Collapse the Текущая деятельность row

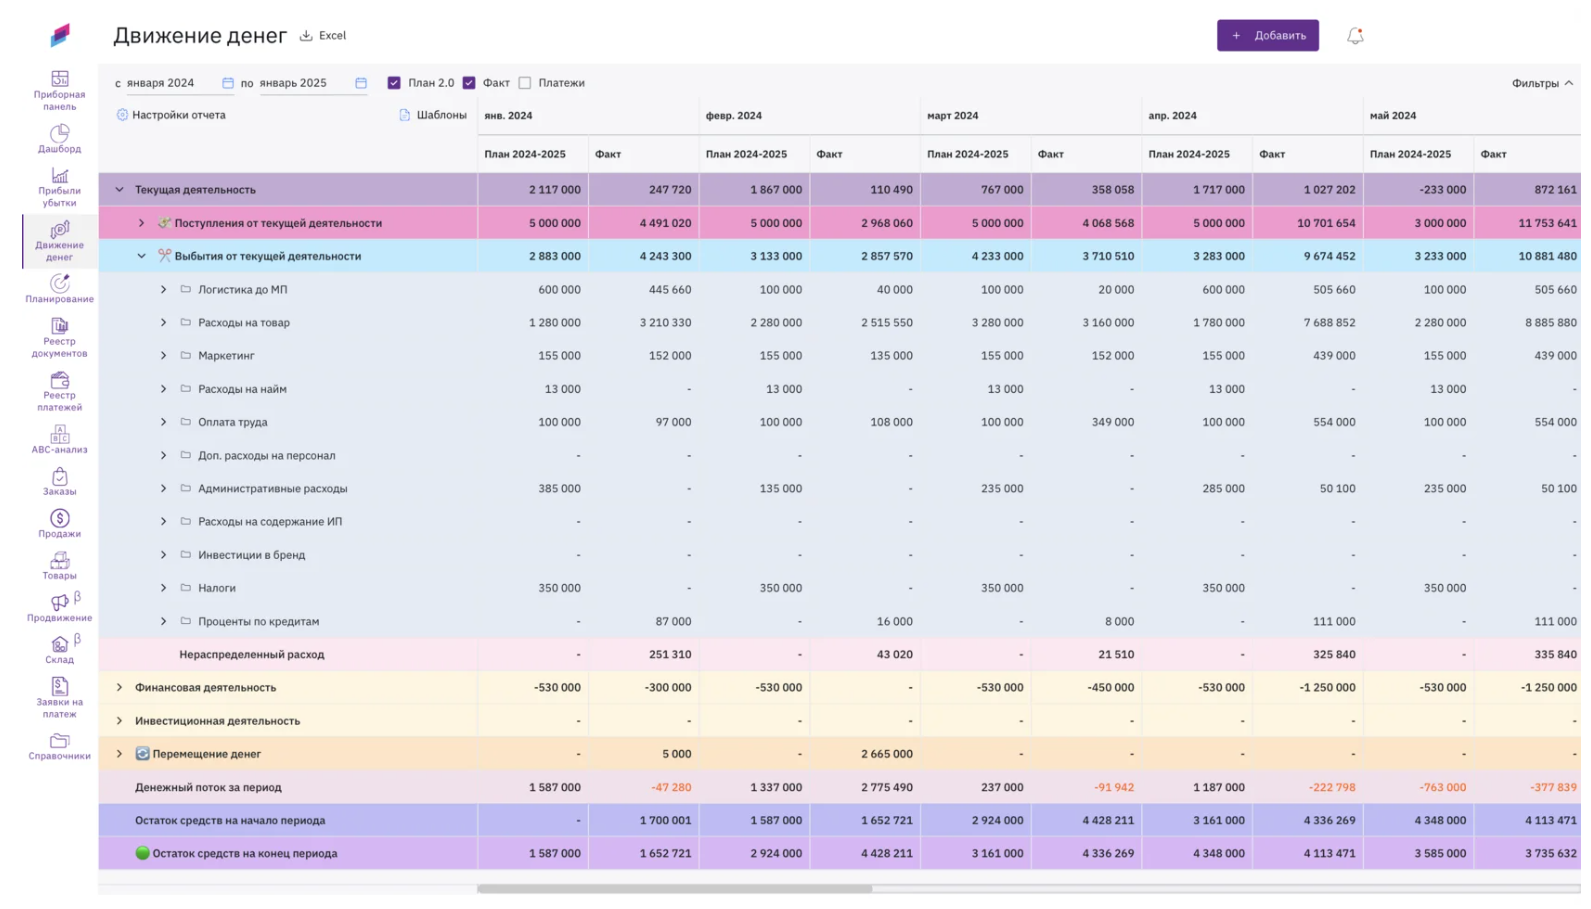[x=119, y=190]
